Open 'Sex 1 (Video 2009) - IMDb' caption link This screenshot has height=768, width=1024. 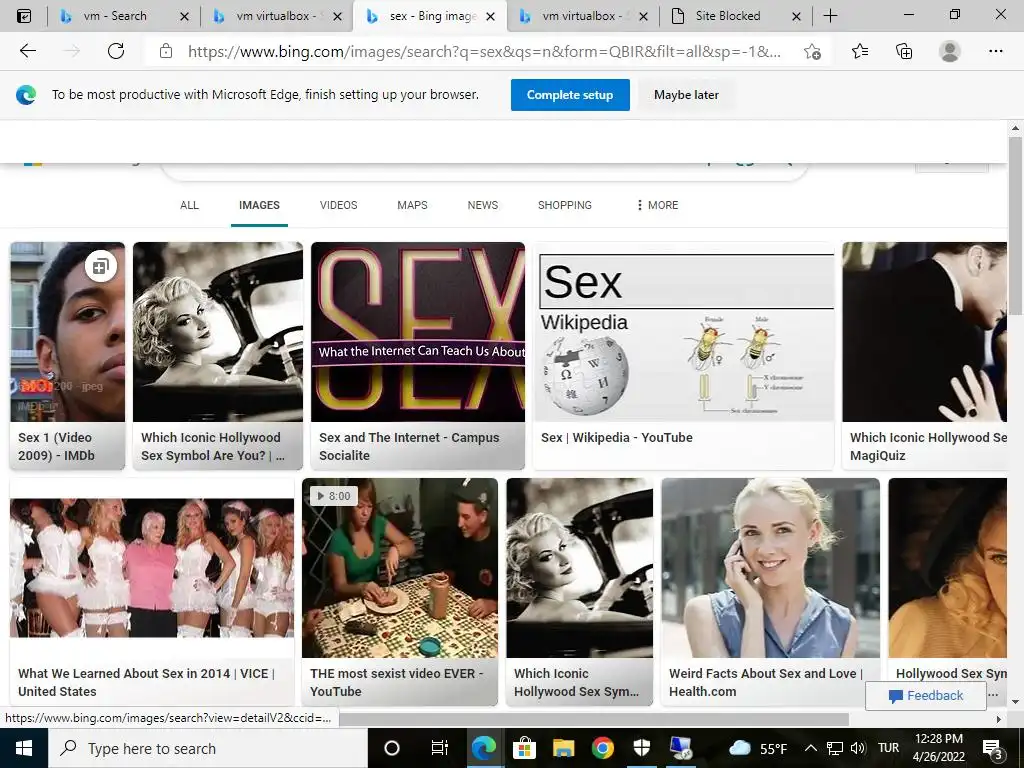56,447
